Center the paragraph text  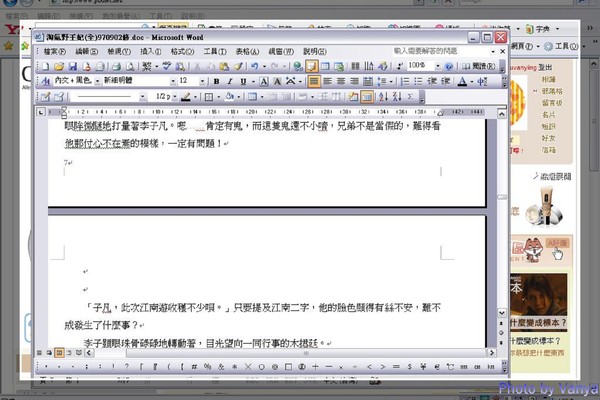tap(341, 81)
